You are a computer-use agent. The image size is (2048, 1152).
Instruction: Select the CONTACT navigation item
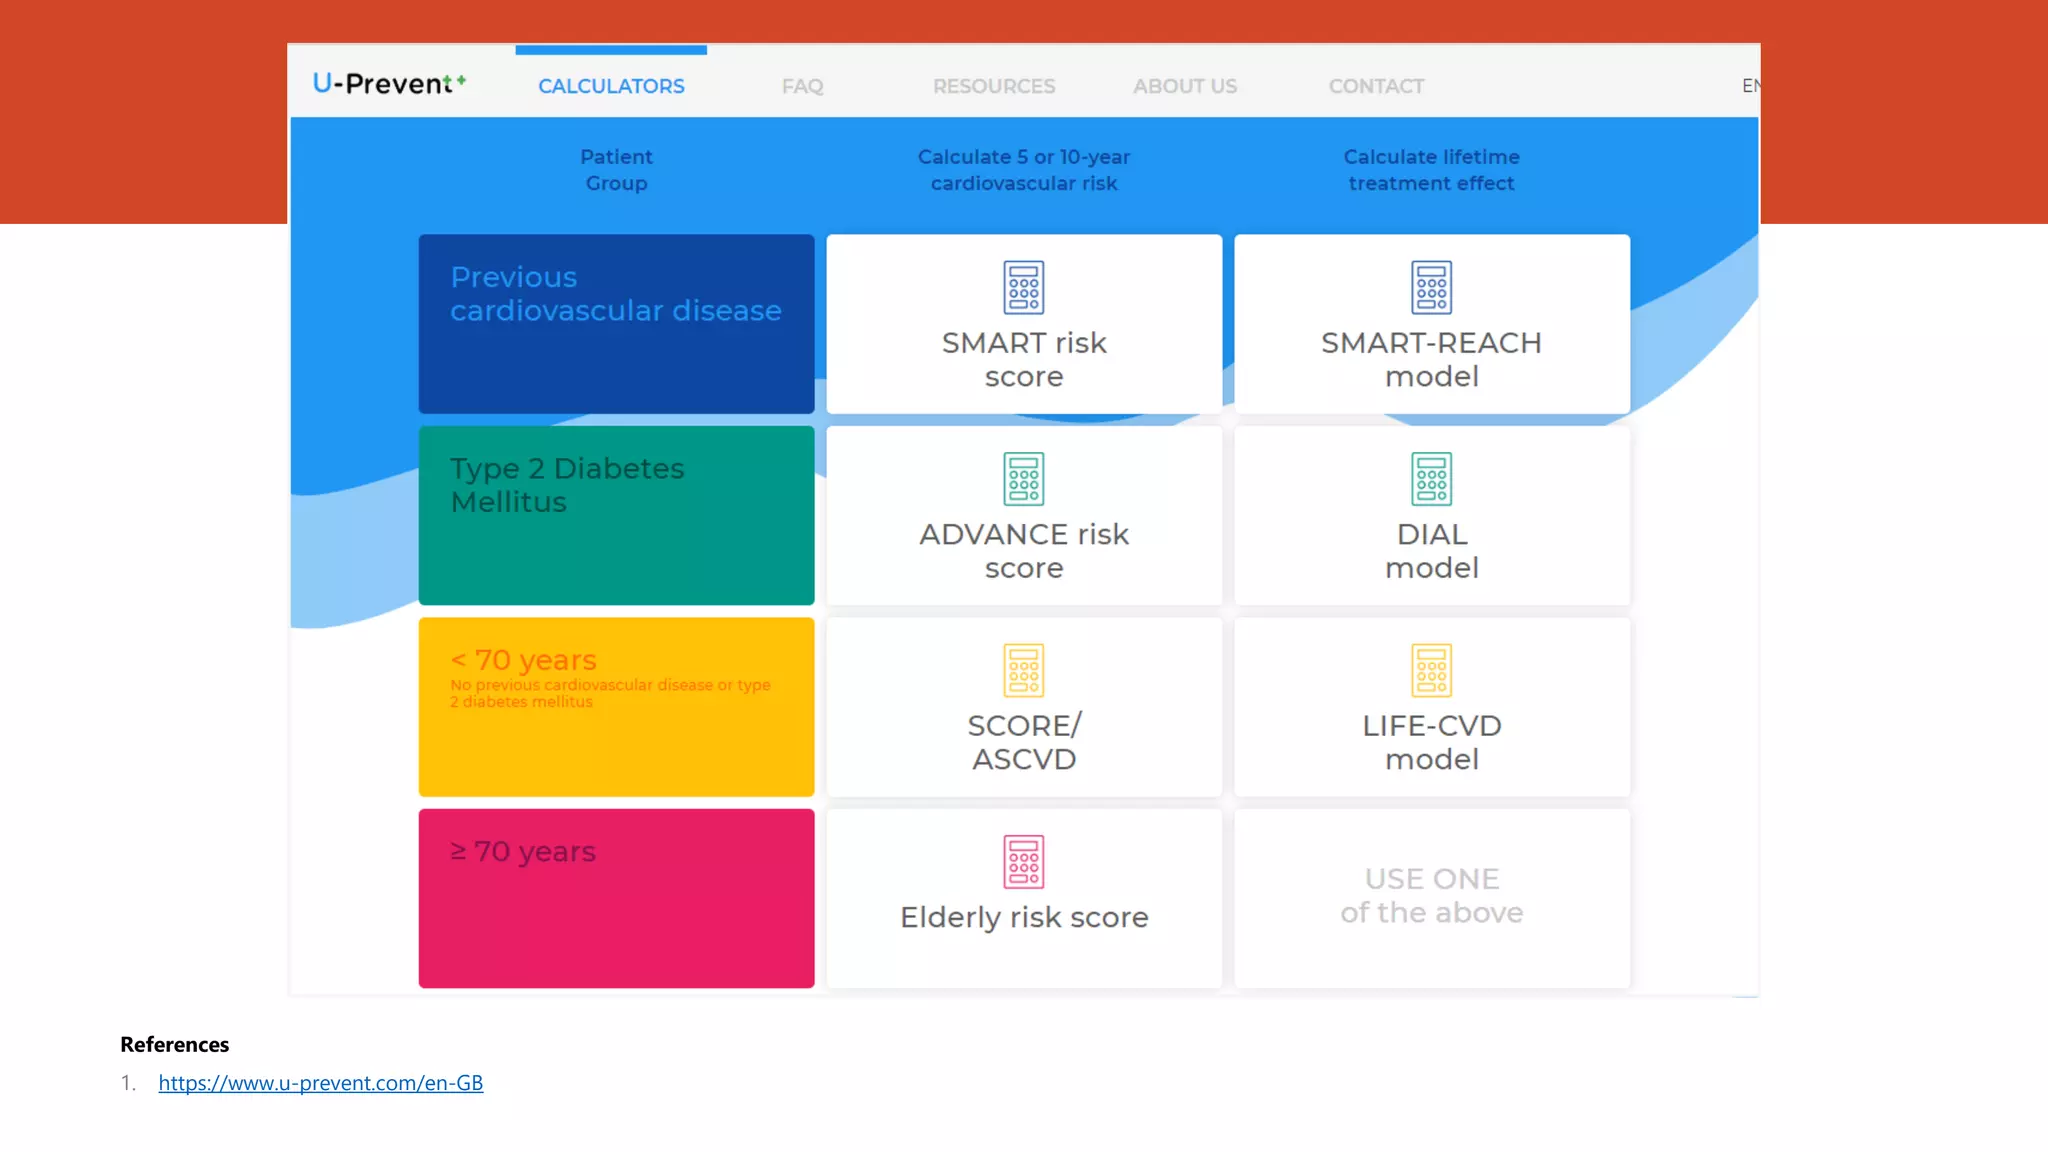(x=1376, y=86)
